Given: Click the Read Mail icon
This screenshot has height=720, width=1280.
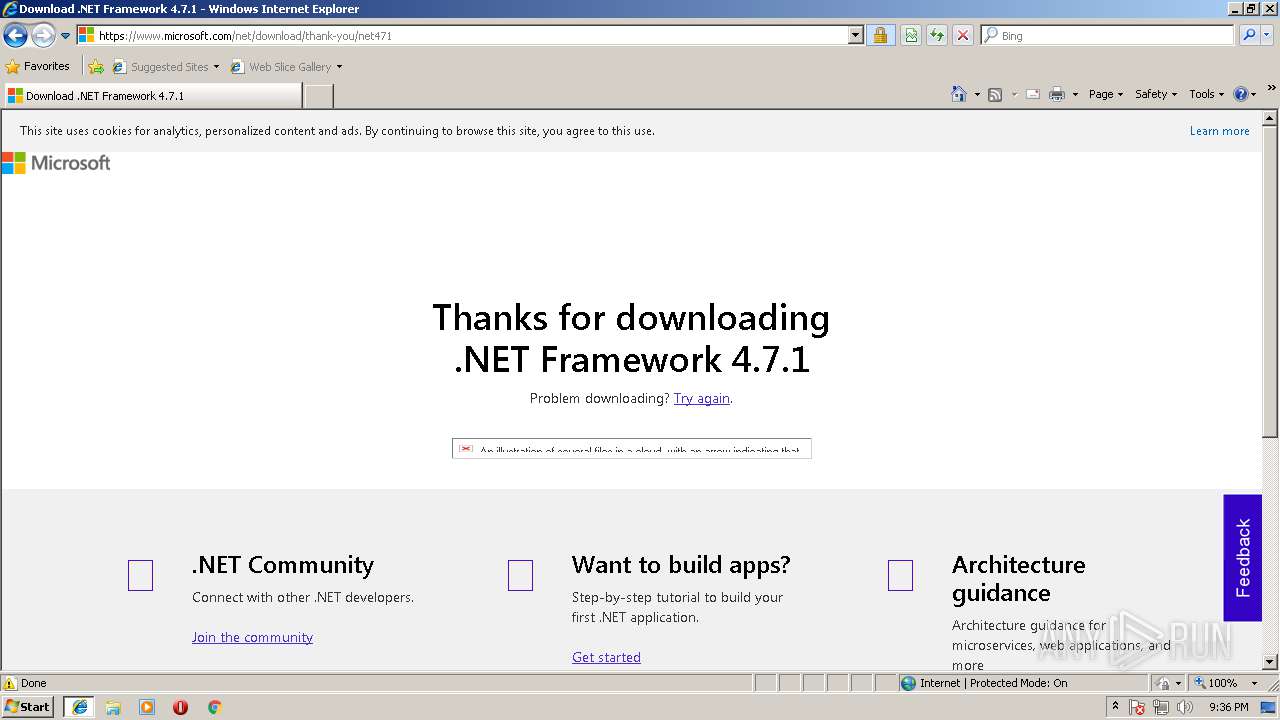Looking at the screenshot, I should click(x=1033, y=94).
